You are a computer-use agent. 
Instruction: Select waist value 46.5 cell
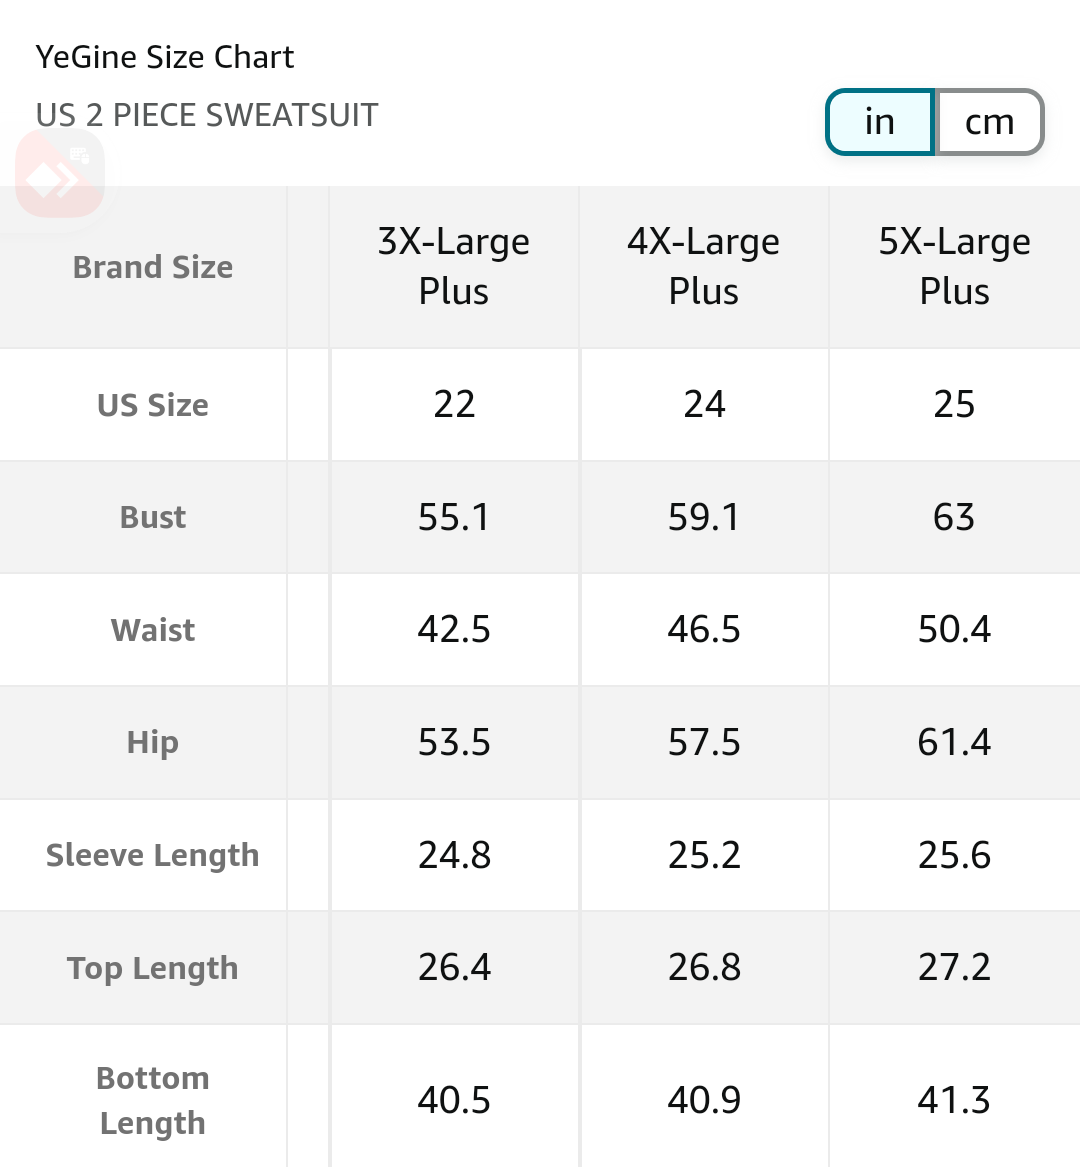[x=704, y=630]
